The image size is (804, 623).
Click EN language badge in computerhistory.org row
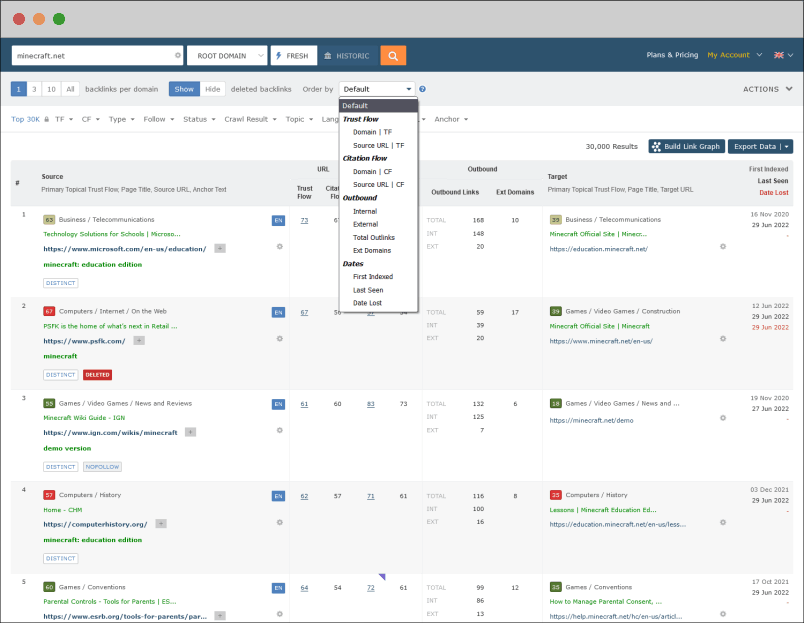[278, 496]
